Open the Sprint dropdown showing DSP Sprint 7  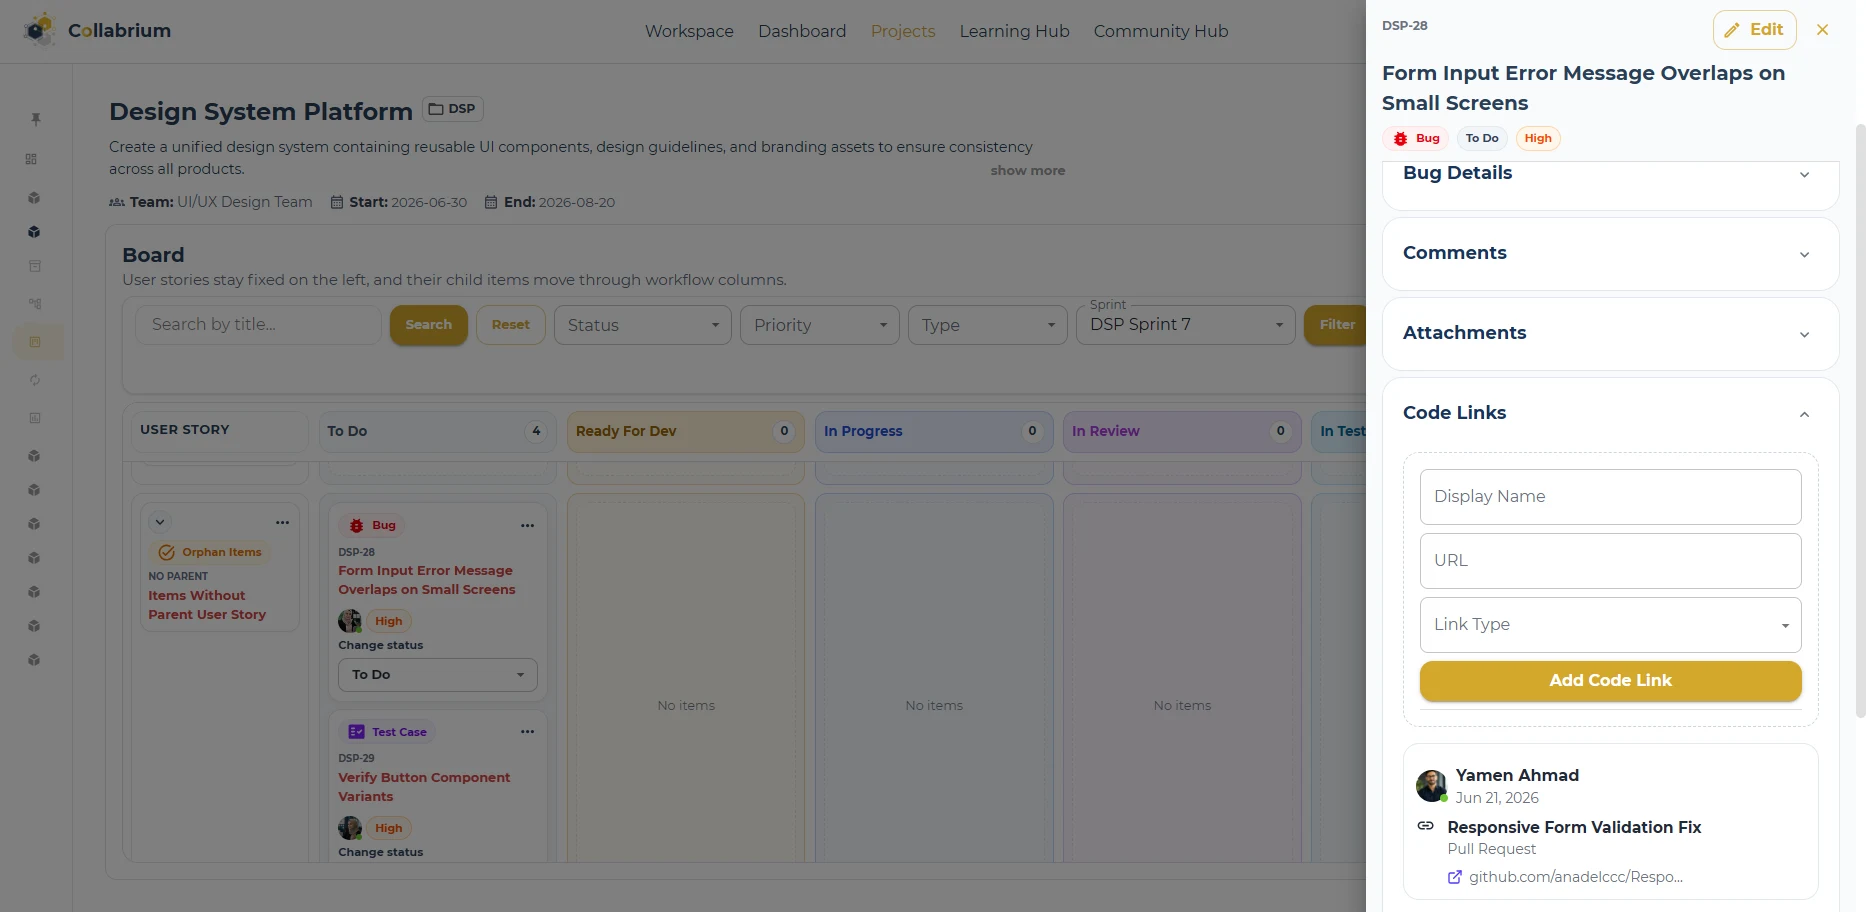pos(1186,325)
